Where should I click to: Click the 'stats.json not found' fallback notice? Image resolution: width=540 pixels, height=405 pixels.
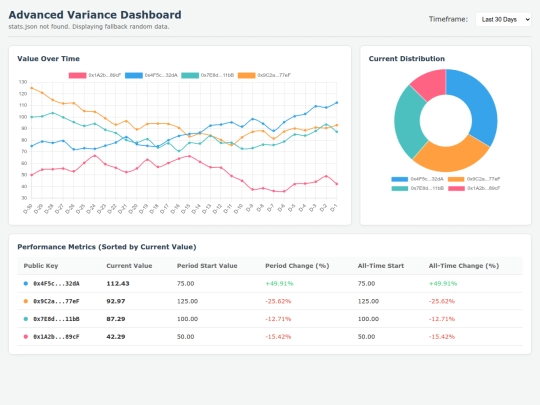89,27
